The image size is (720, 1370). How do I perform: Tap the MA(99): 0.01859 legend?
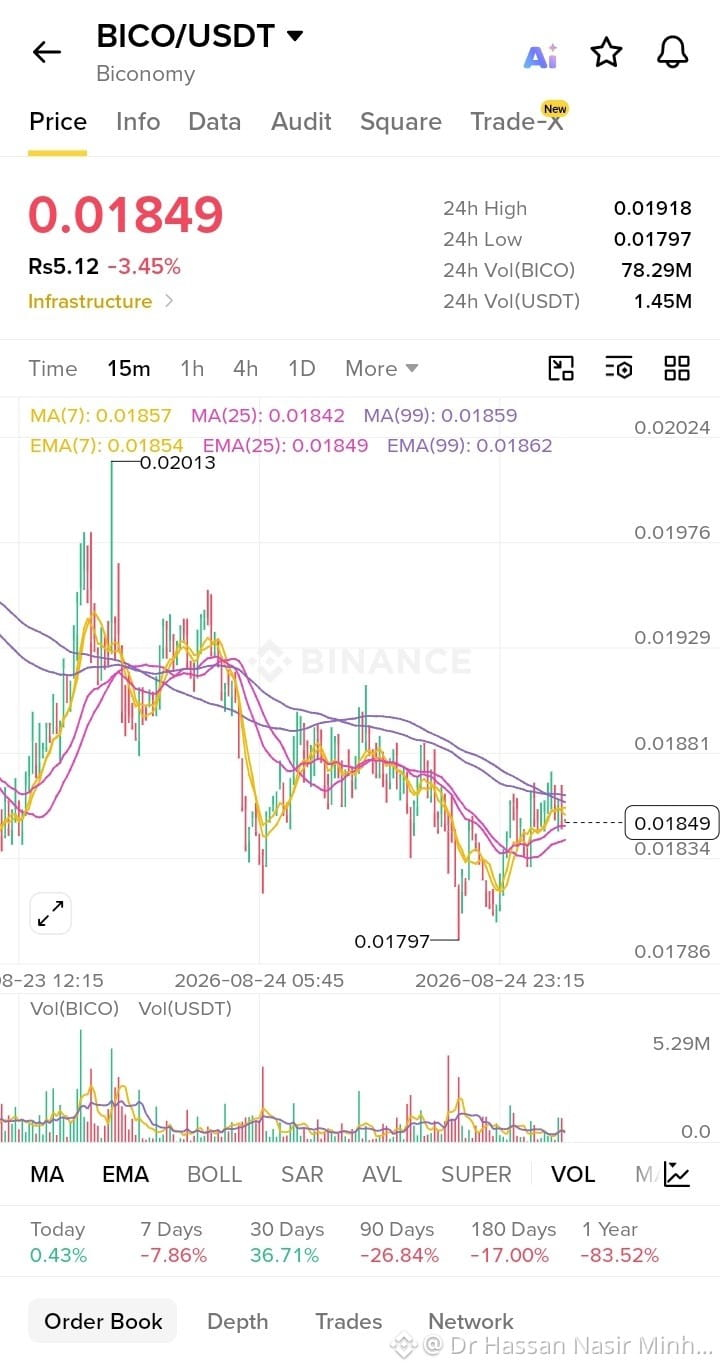coord(441,415)
